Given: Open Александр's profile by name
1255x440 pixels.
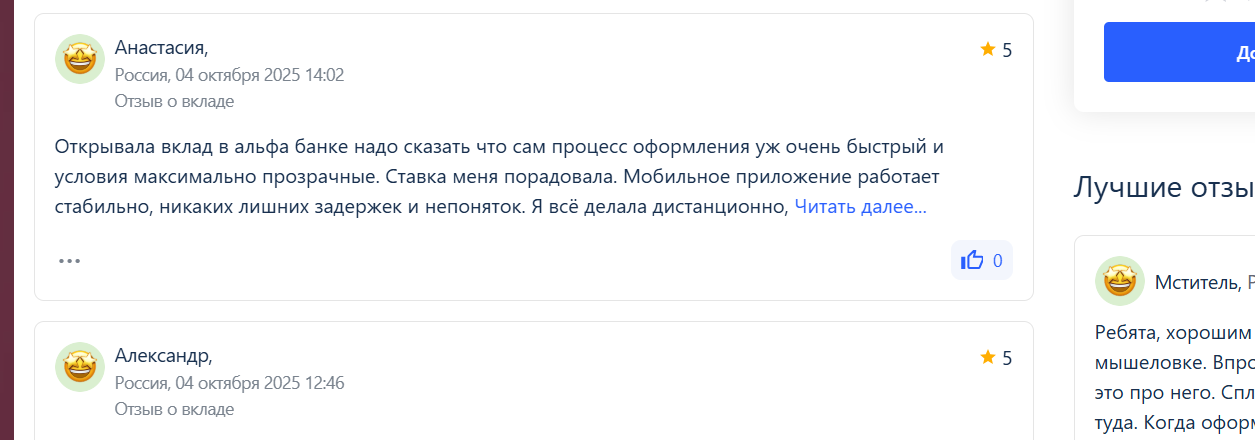Looking at the screenshot, I should (x=163, y=355).
